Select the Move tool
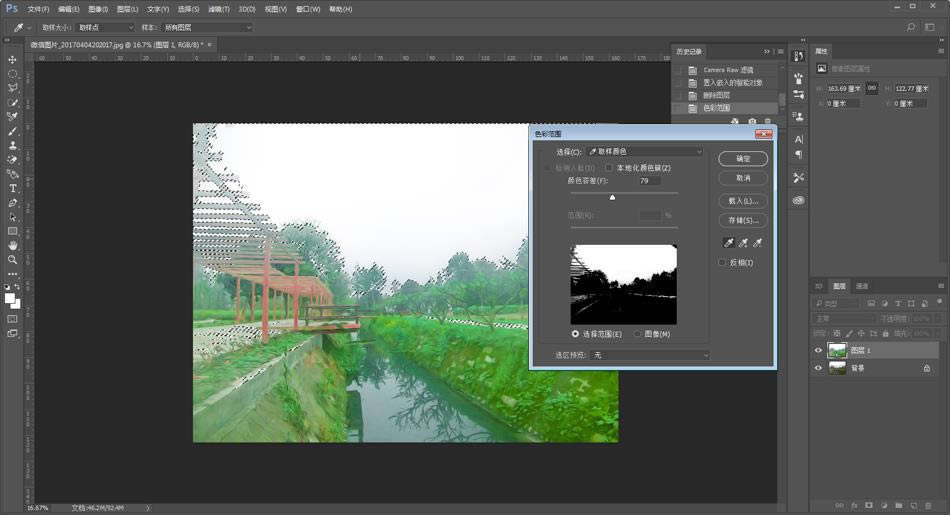 13,59
